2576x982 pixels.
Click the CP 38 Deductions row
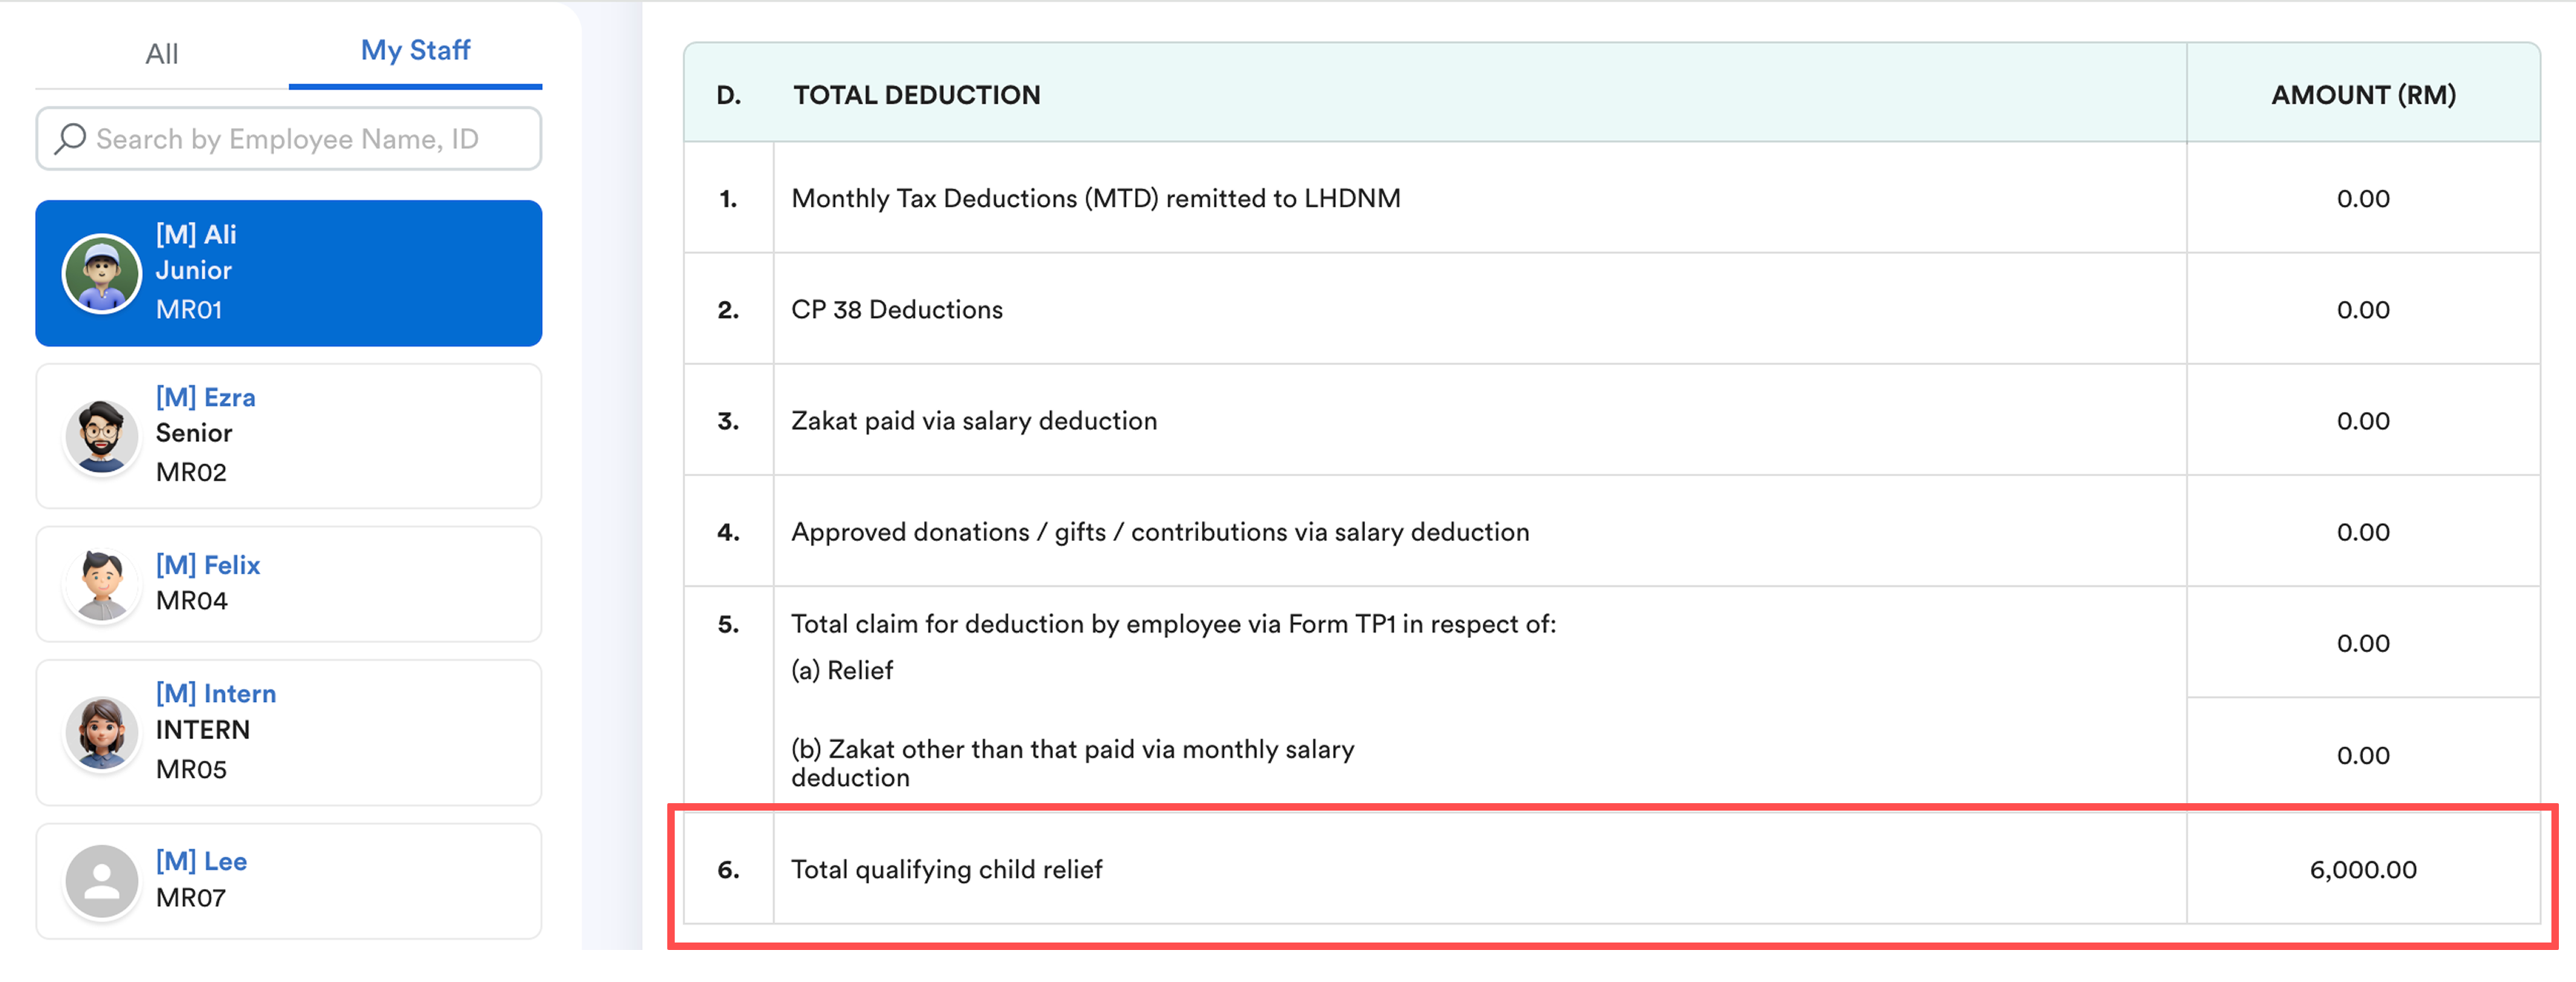coord(896,310)
